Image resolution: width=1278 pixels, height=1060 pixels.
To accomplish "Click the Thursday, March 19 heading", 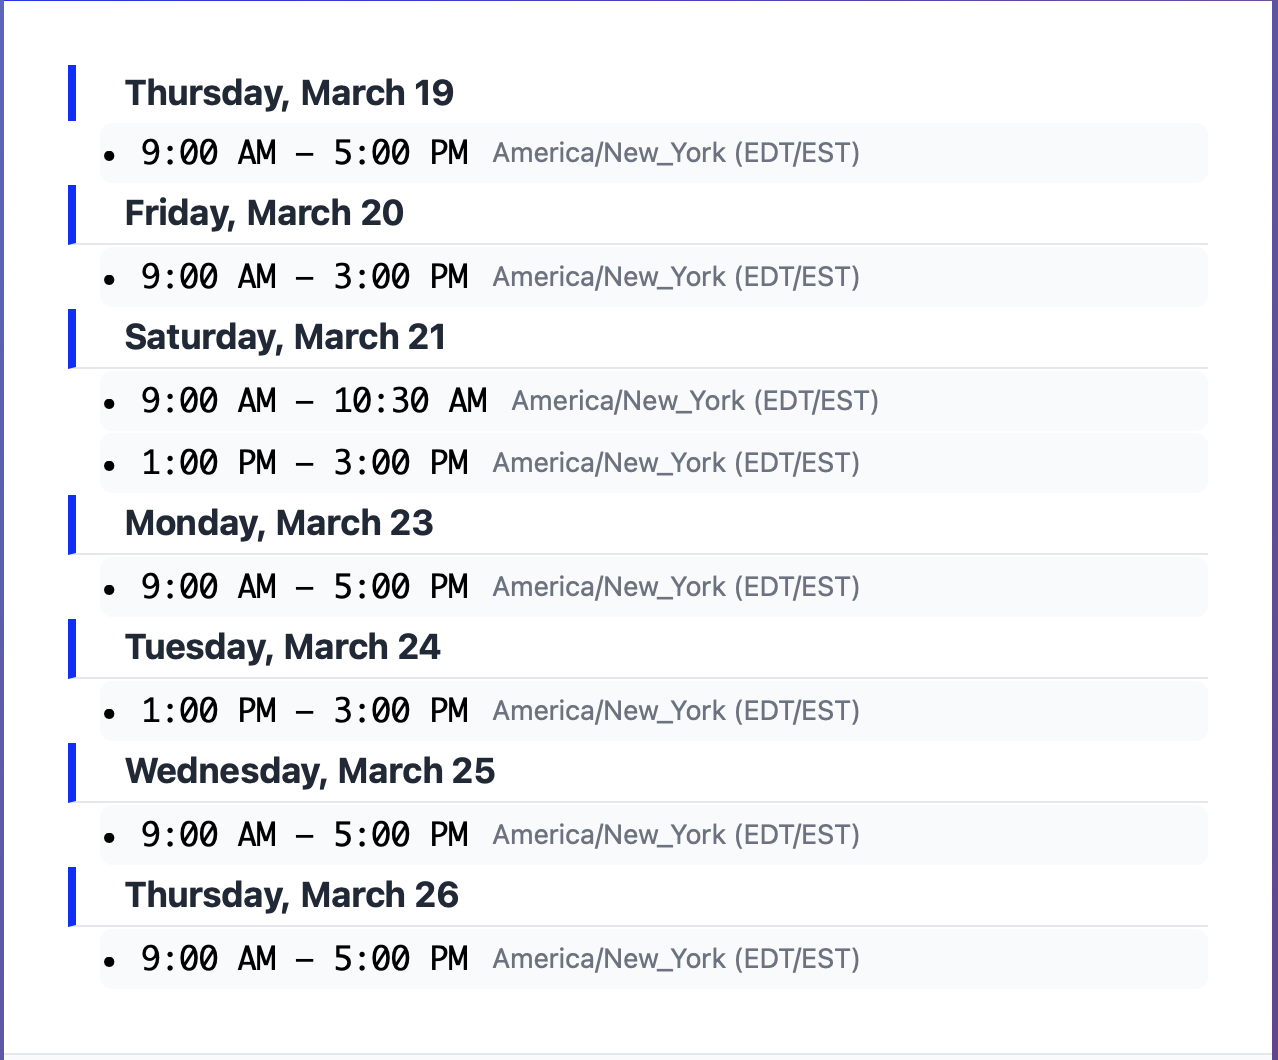I will 289,93.
